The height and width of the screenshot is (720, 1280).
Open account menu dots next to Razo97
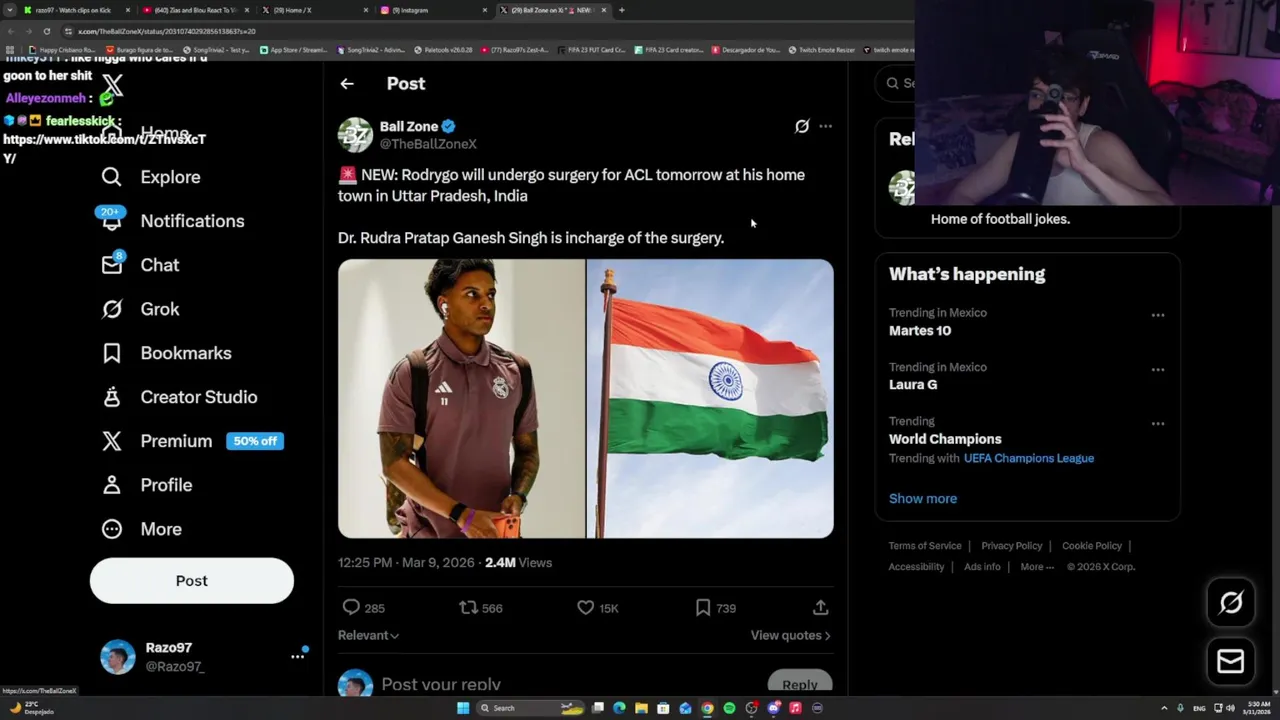point(298,656)
